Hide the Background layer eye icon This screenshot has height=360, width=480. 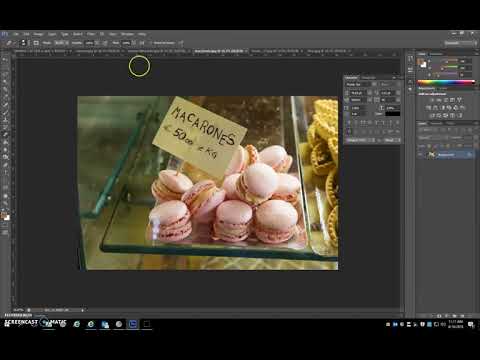coord(421,155)
